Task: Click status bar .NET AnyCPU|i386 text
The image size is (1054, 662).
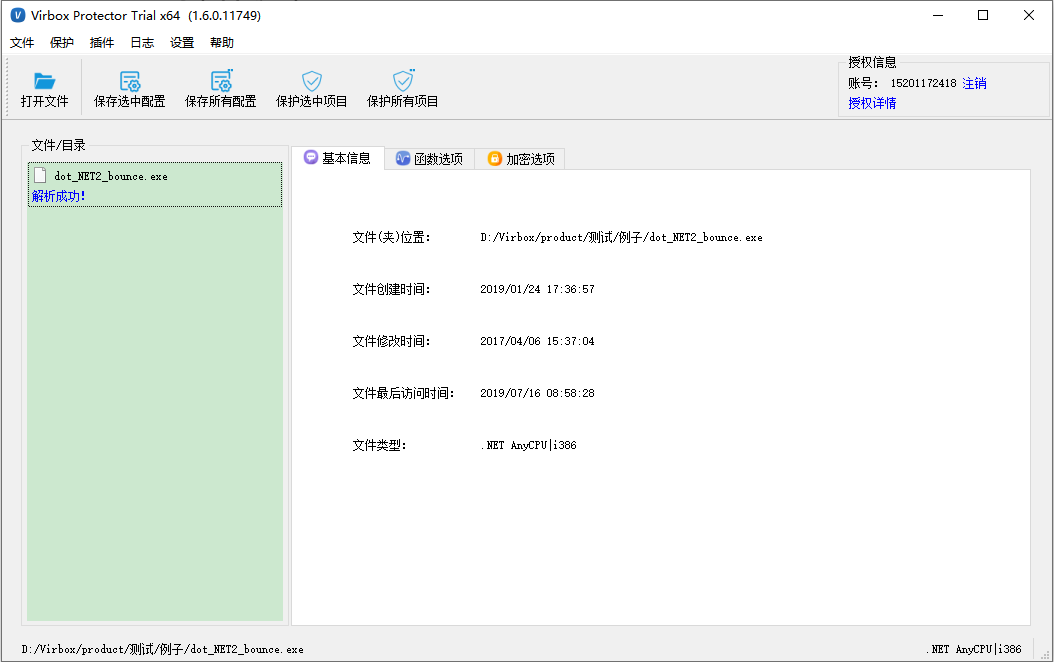Action: tap(973, 649)
